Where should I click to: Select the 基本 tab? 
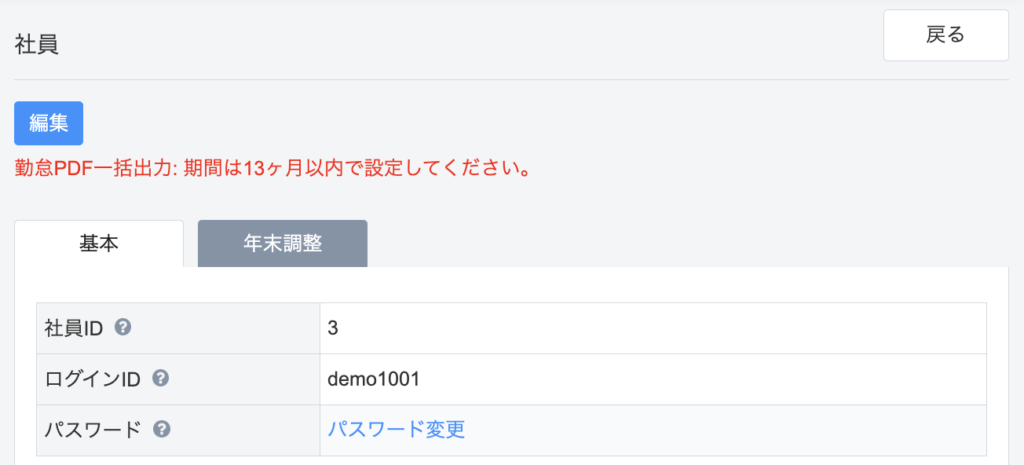pyautogui.click(x=99, y=243)
